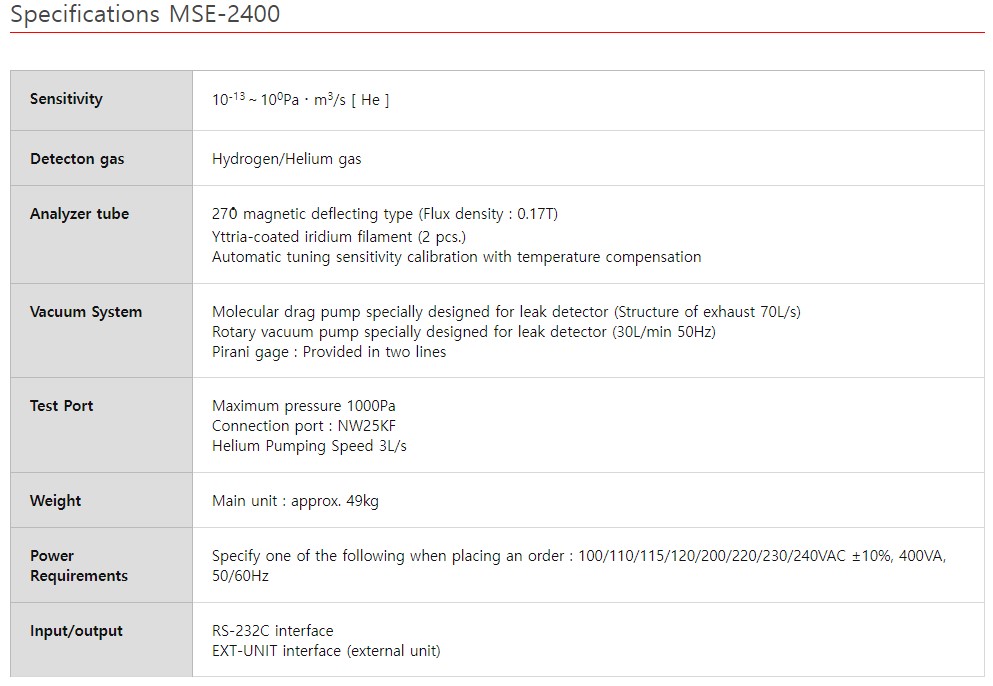Click the Yttria-coated iridium filament line
The width and height of the screenshot is (993, 686).
(x=338, y=237)
